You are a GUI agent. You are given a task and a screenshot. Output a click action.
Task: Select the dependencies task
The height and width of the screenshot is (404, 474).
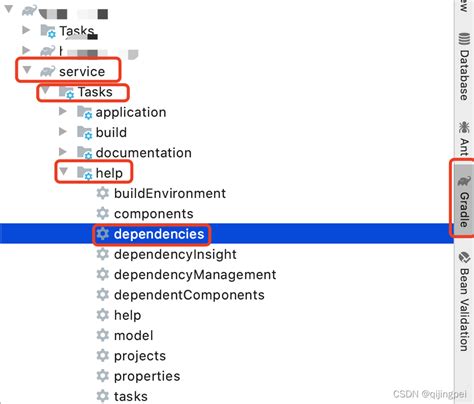227,234
